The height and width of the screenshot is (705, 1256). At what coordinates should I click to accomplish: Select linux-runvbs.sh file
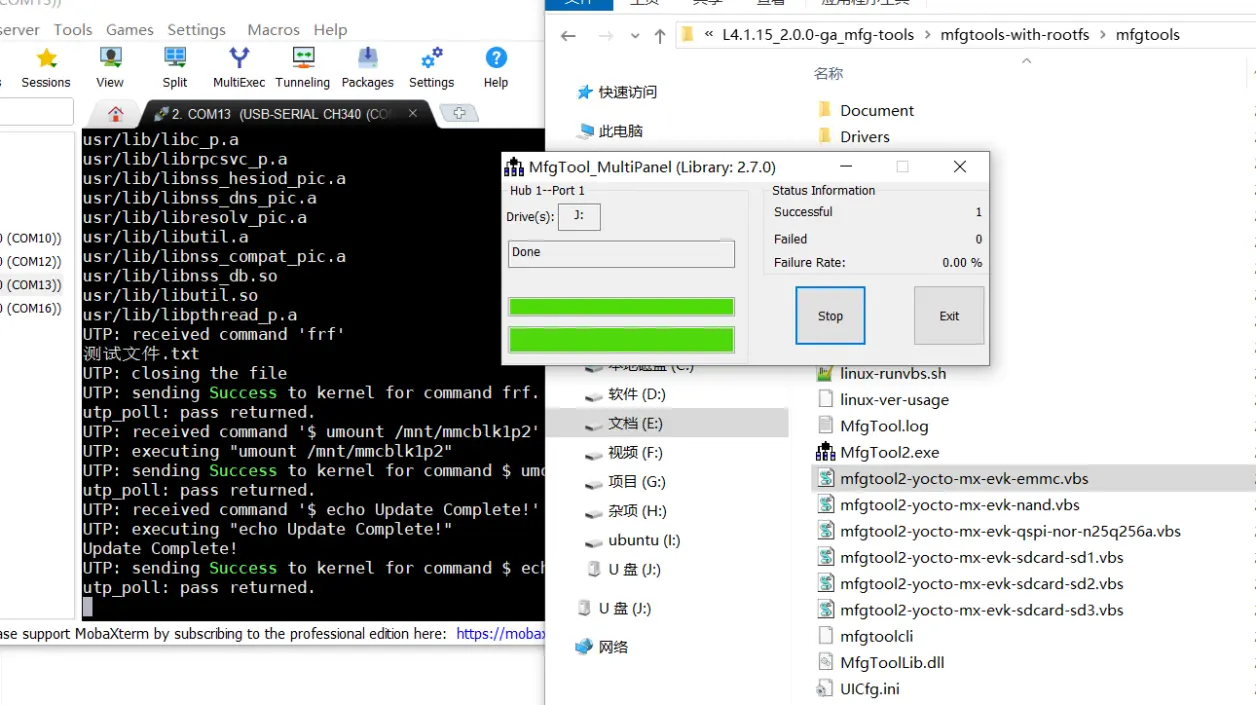(x=893, y=374)
